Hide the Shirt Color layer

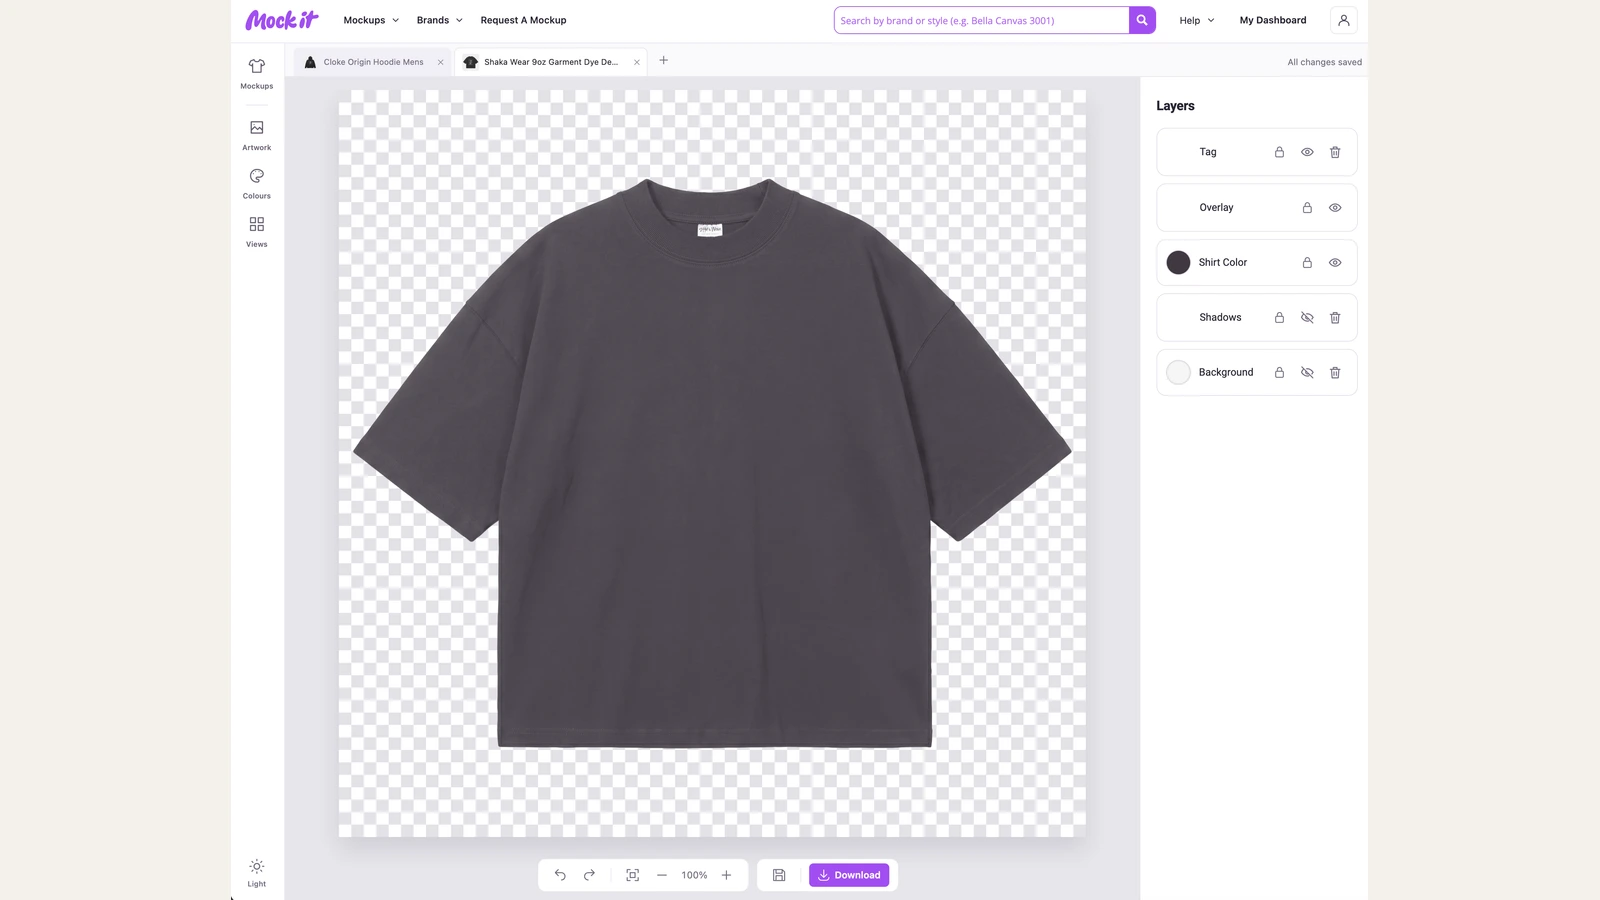pos(1335,263)
